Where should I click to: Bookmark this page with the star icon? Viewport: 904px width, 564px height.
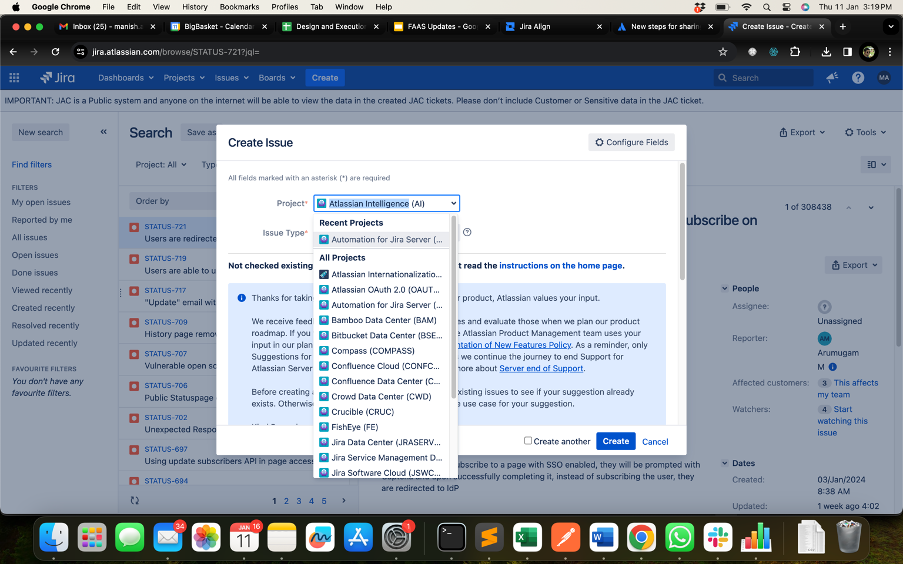(722, 52)
